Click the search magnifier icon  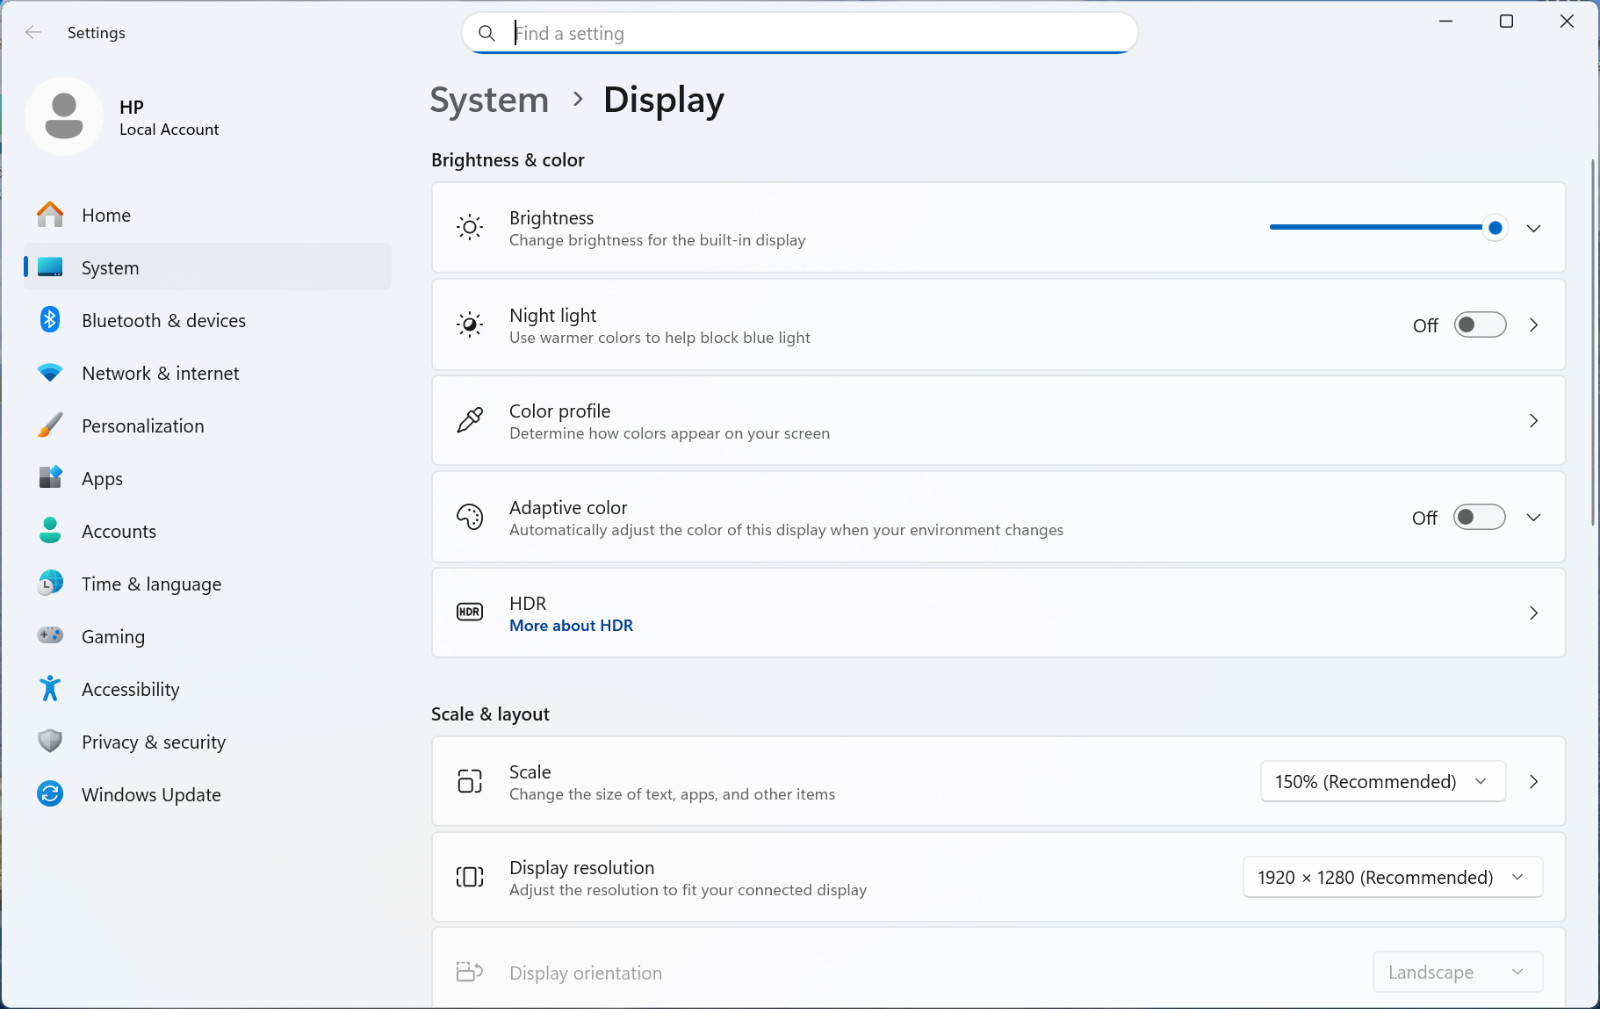(x=487, y=33)
